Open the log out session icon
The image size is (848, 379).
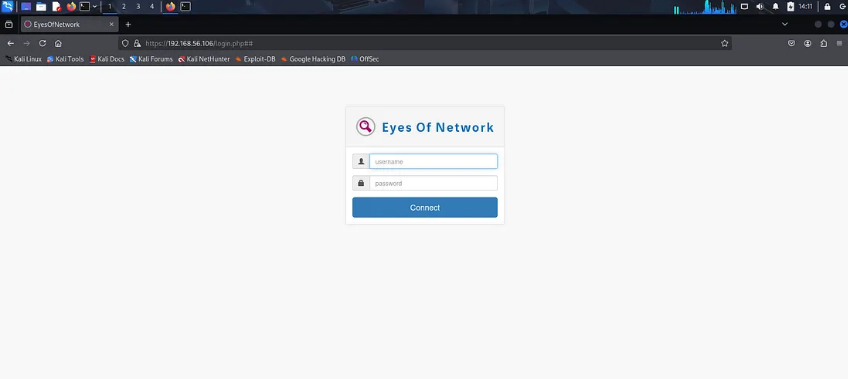842,6
